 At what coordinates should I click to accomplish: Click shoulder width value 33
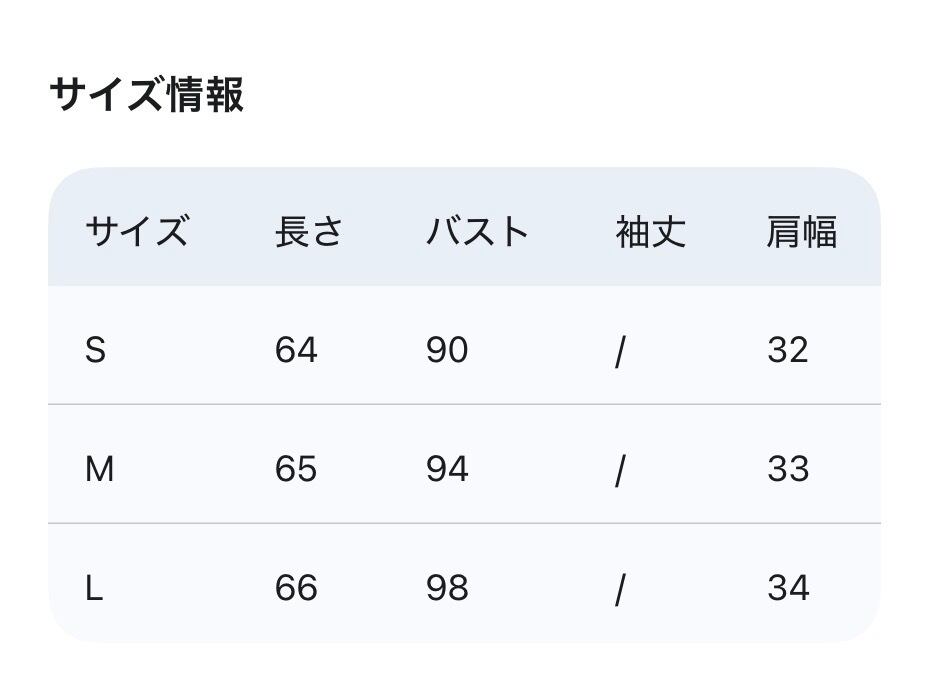pos(788,469)
